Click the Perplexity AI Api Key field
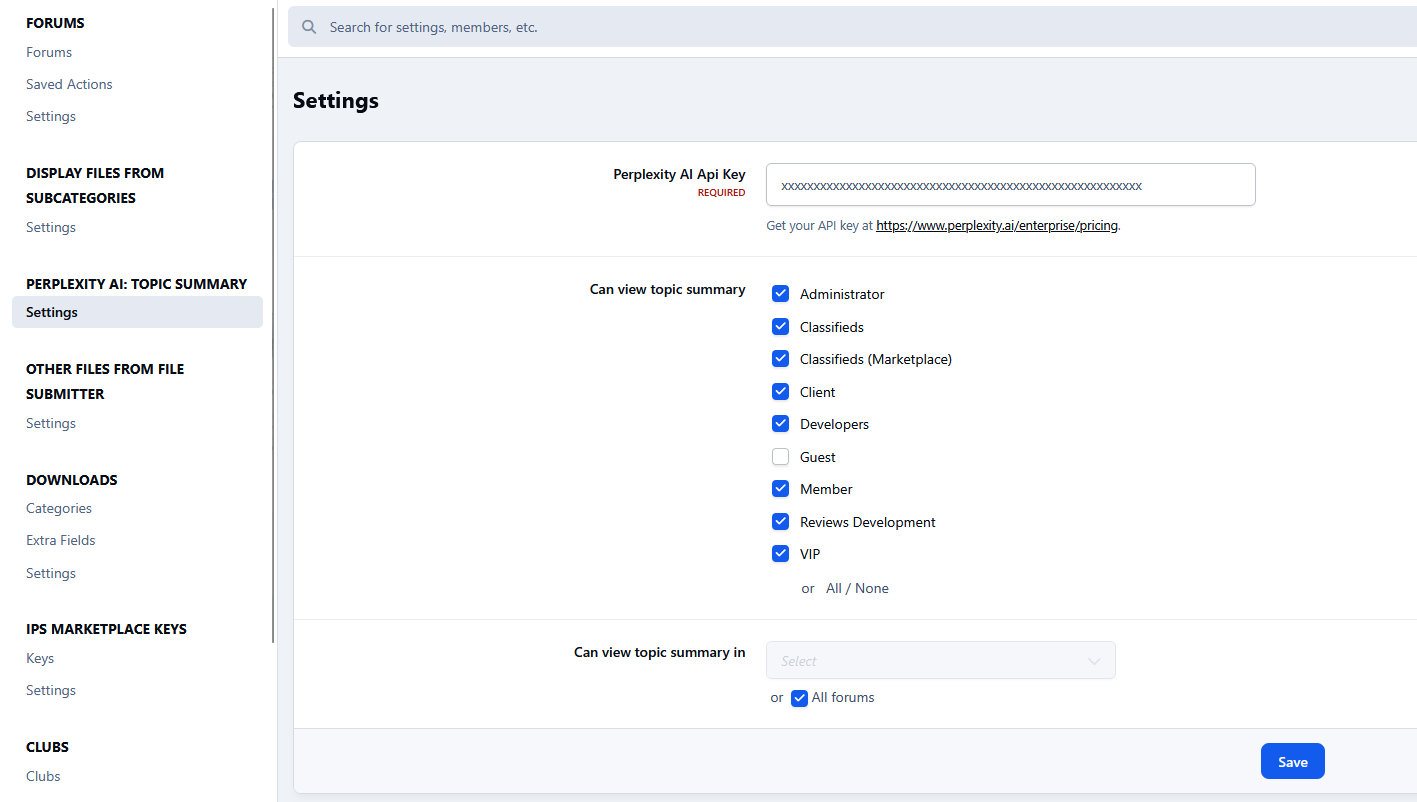This screenshot has height=802, width=1417. [1010, 185]
